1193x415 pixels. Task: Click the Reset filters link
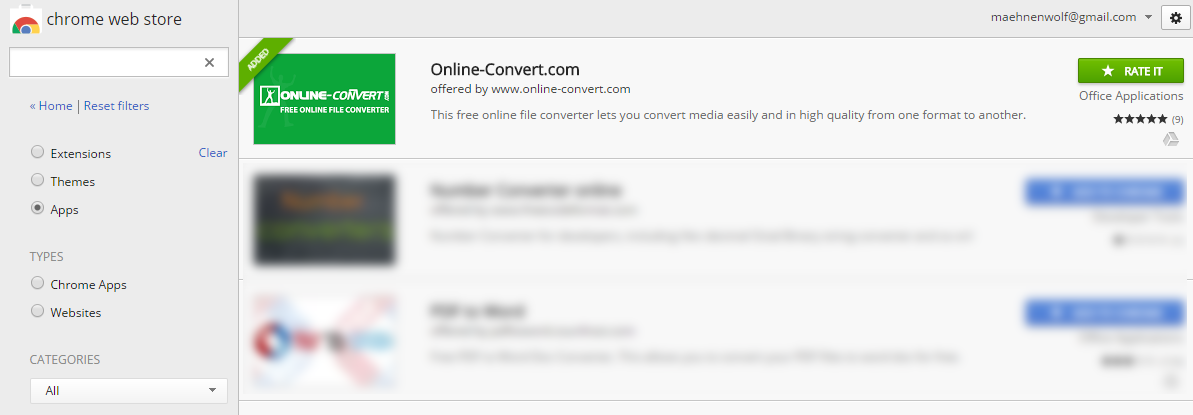click(116, 106)
